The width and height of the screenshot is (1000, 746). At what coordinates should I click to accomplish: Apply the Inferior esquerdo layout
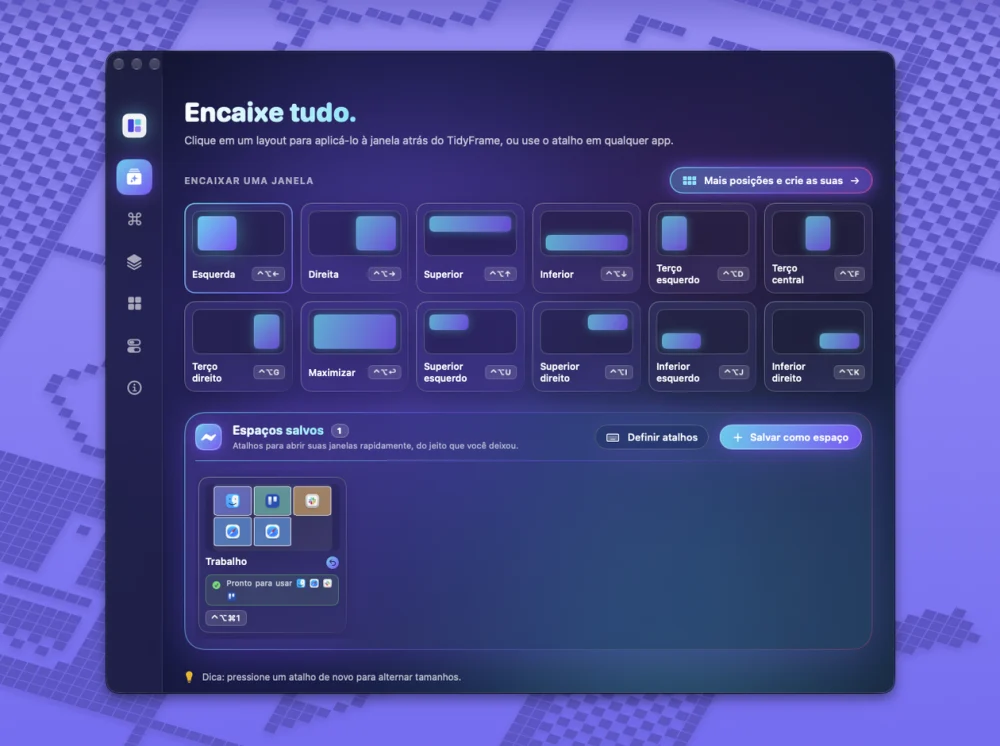[x=702, y=346]
